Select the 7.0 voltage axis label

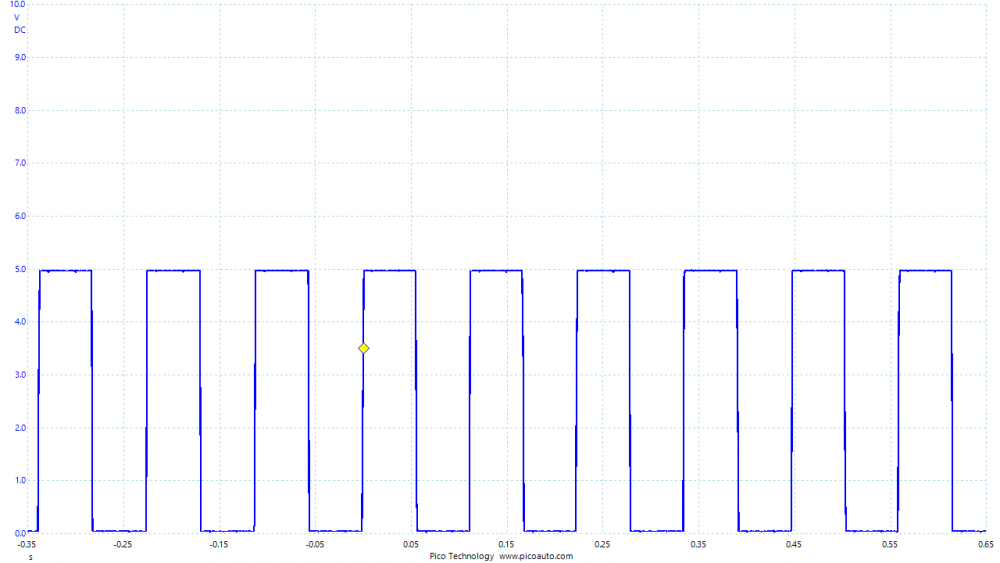(x=20, y=163)
